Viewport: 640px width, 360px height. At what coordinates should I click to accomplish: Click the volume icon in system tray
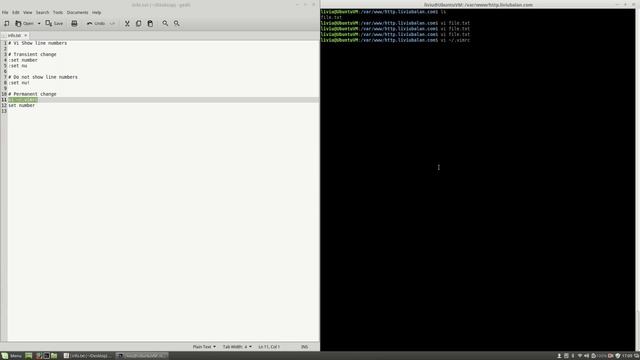click(x=587, y=356)
